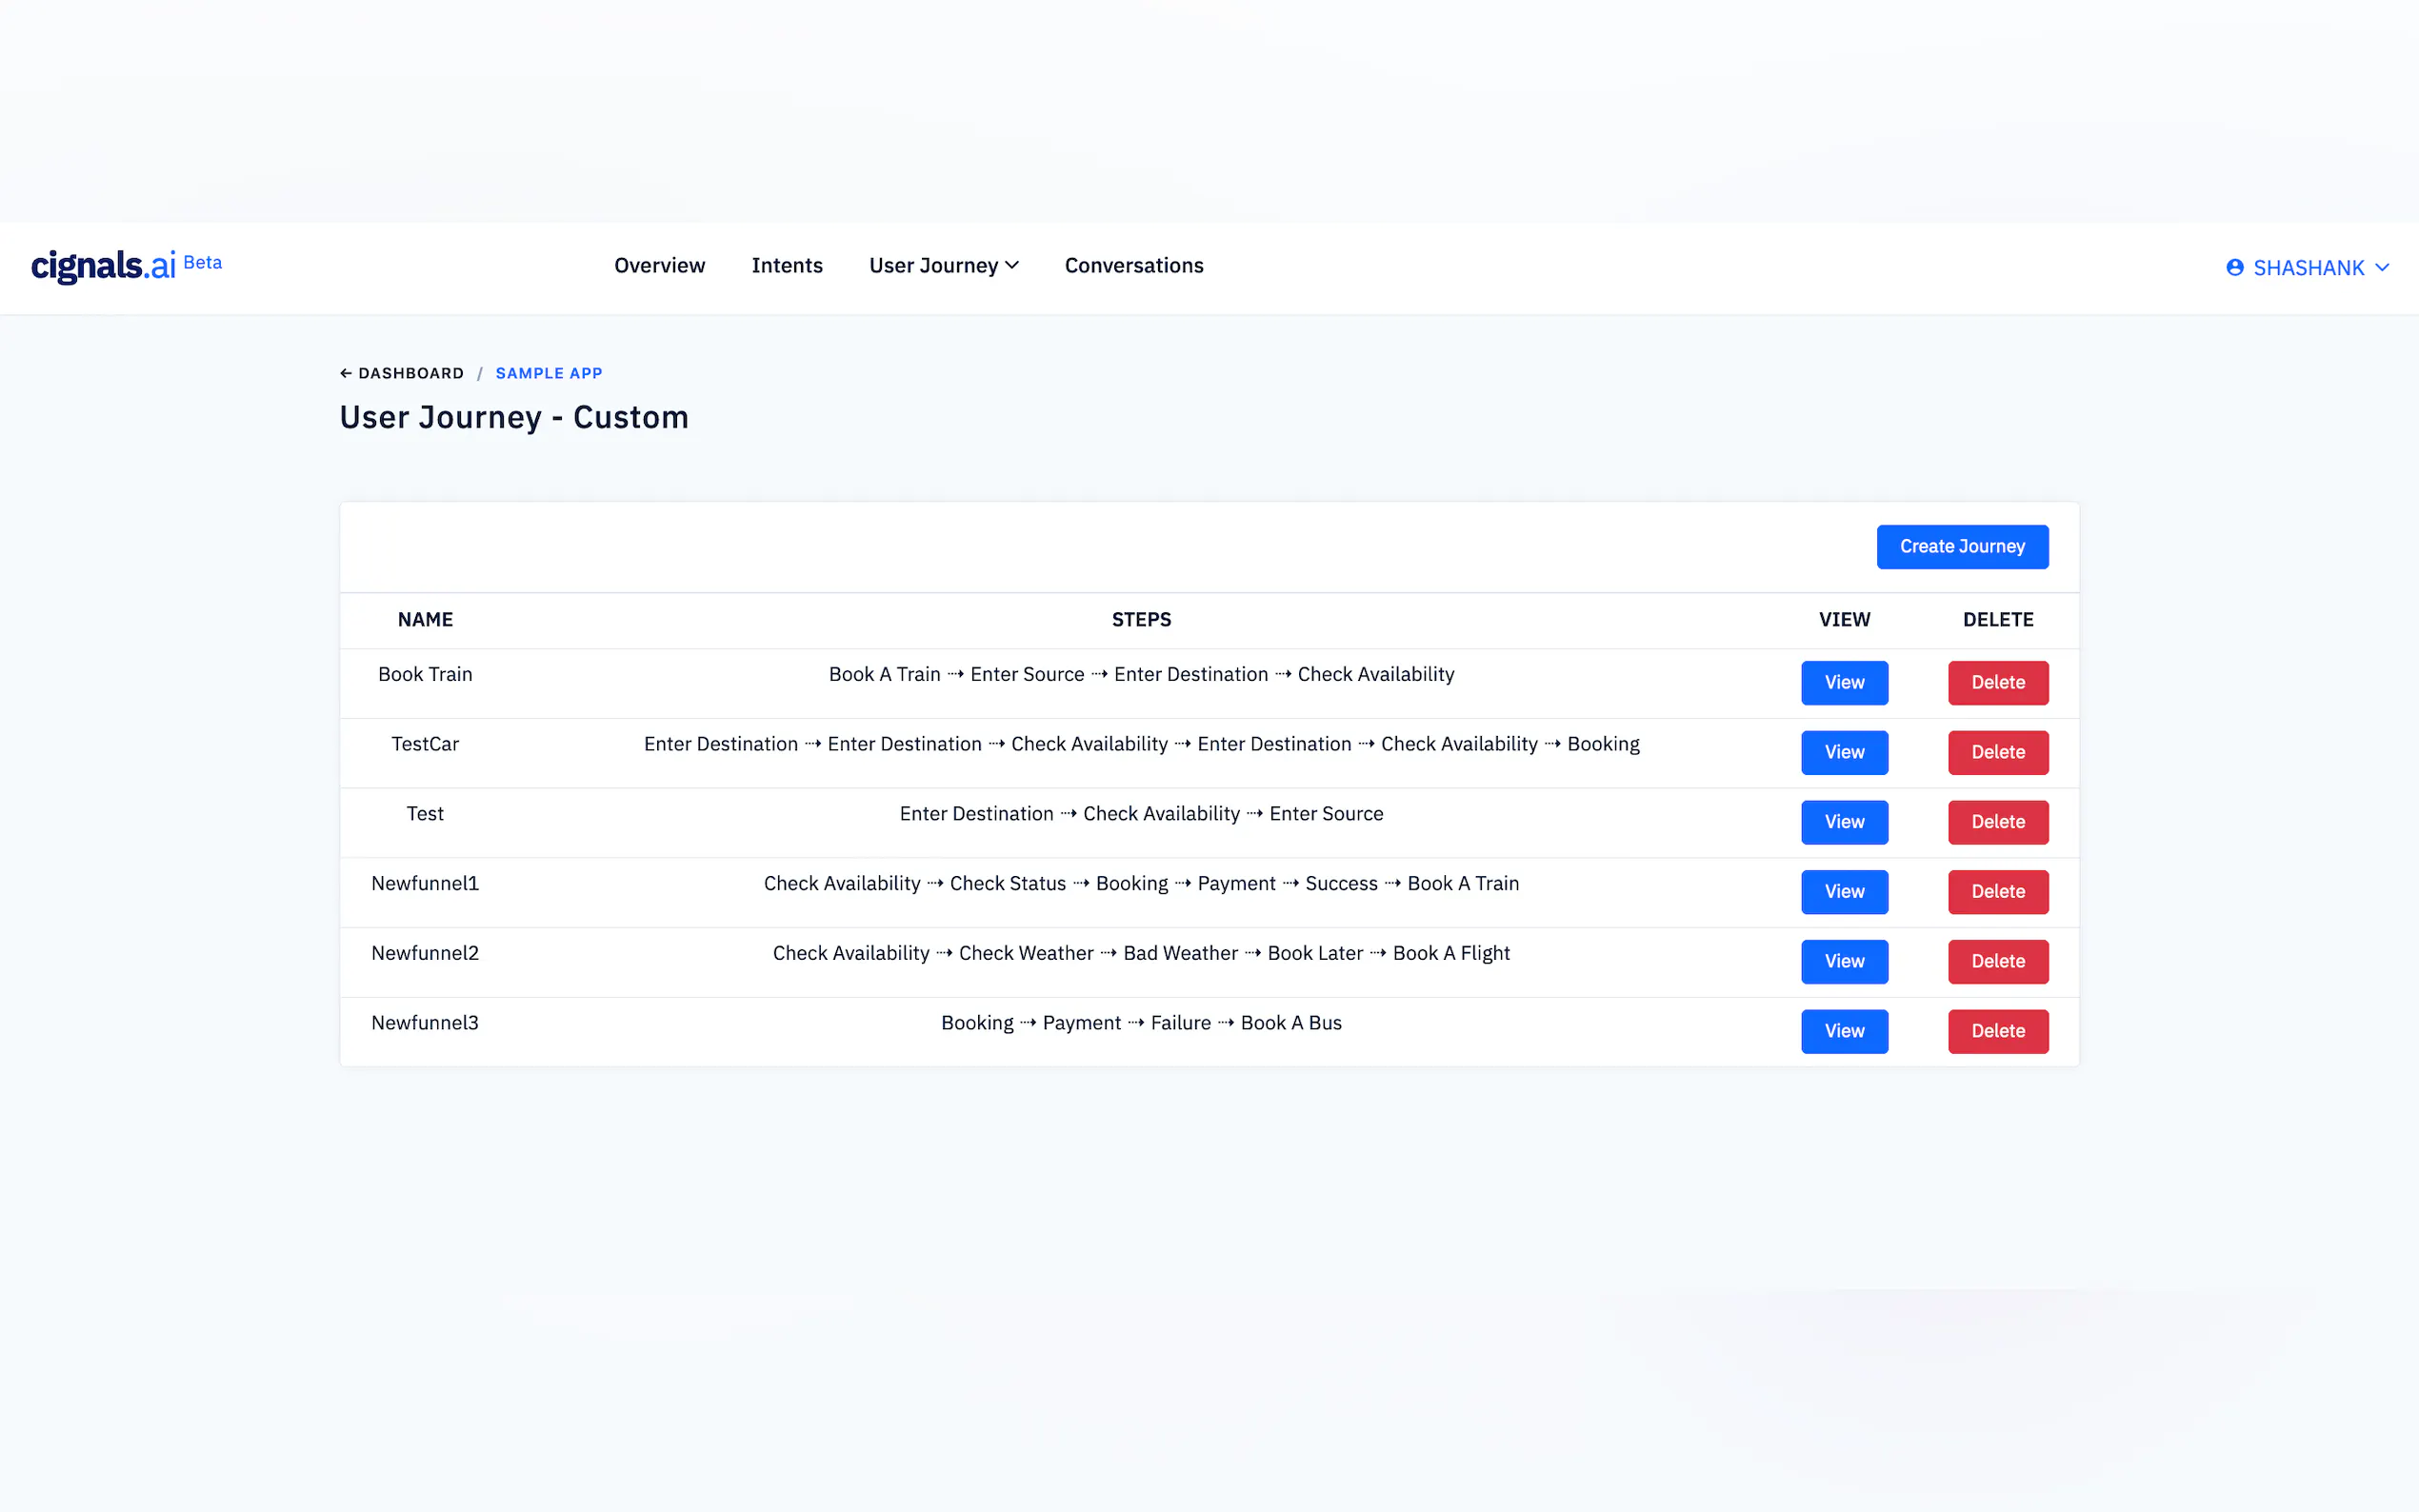
Task: View the Newfunnel1 journey
Action: coord(1843,892)
